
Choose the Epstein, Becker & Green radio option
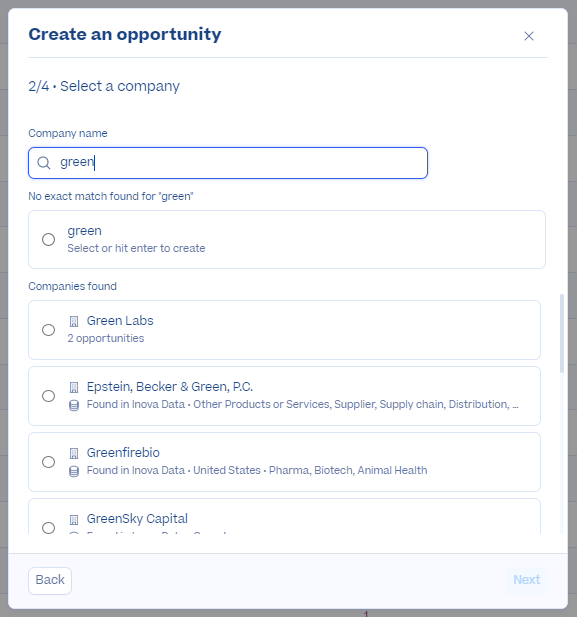pos(48,396)
